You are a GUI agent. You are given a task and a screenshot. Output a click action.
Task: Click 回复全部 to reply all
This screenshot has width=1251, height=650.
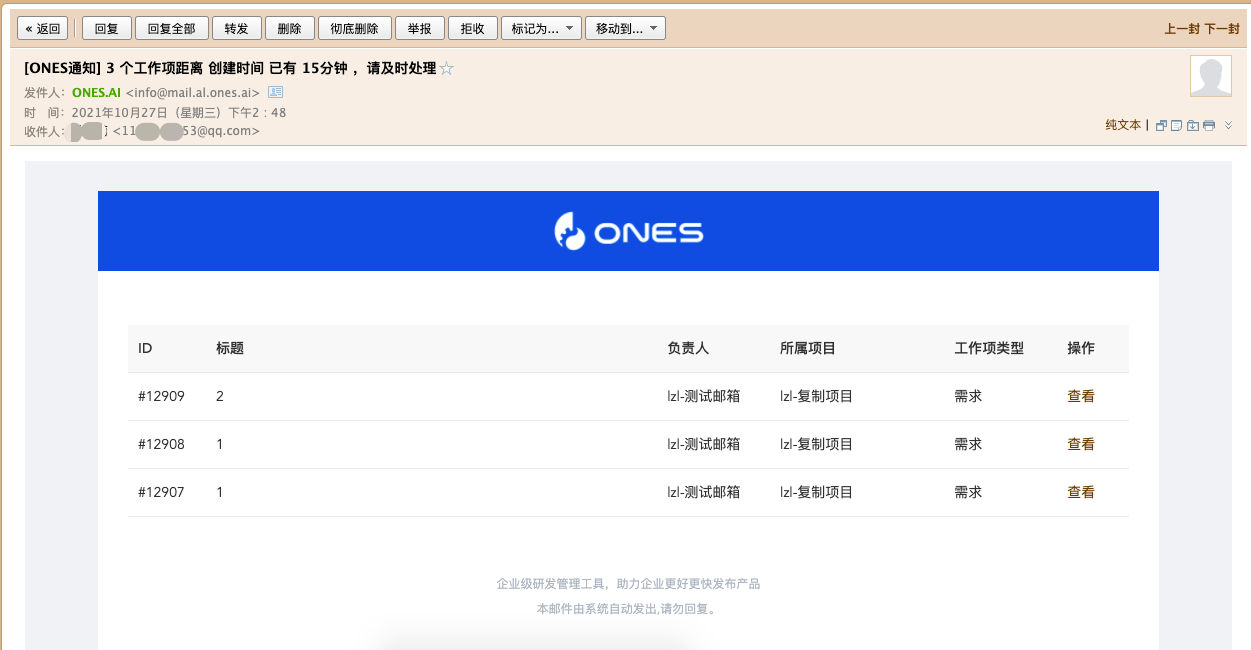[x=172, y=29]
